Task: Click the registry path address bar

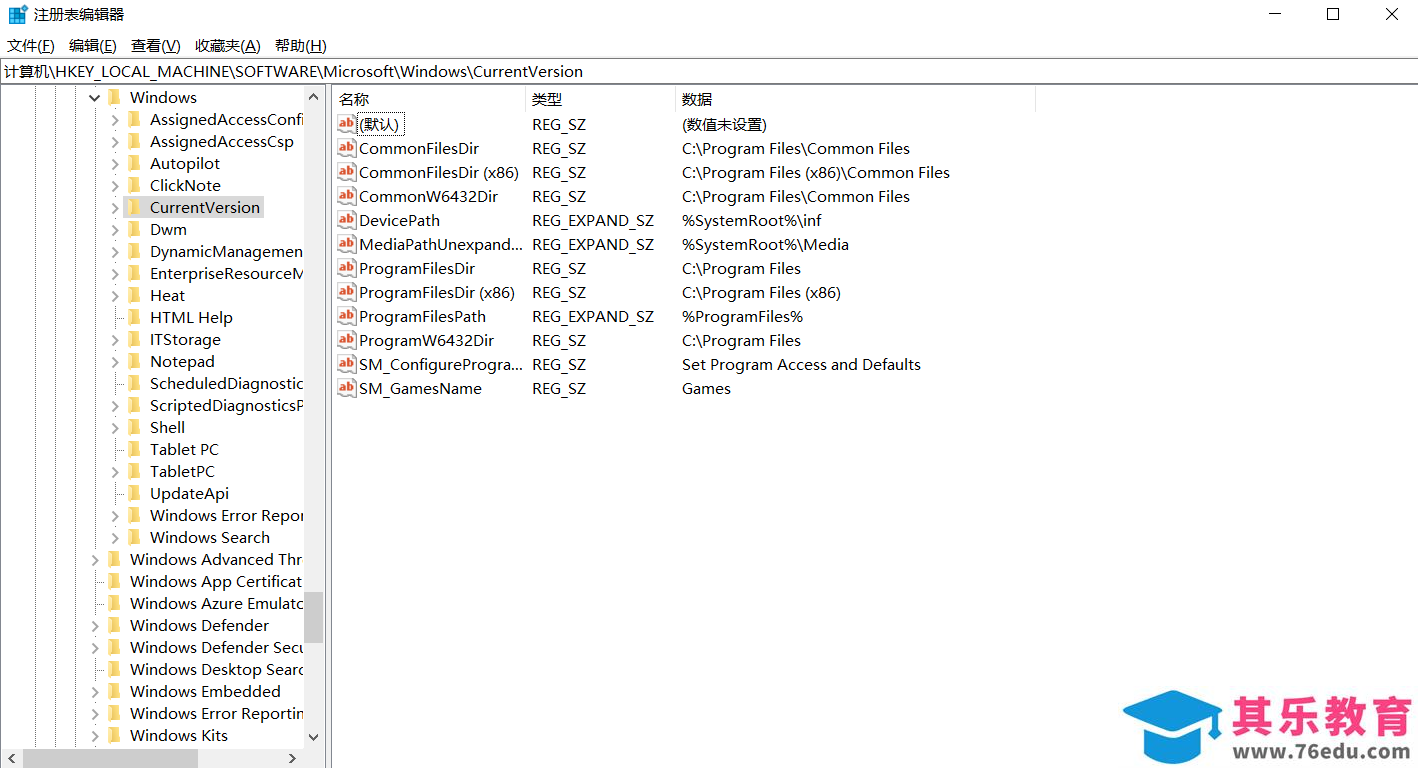Action: click(709, 71)
